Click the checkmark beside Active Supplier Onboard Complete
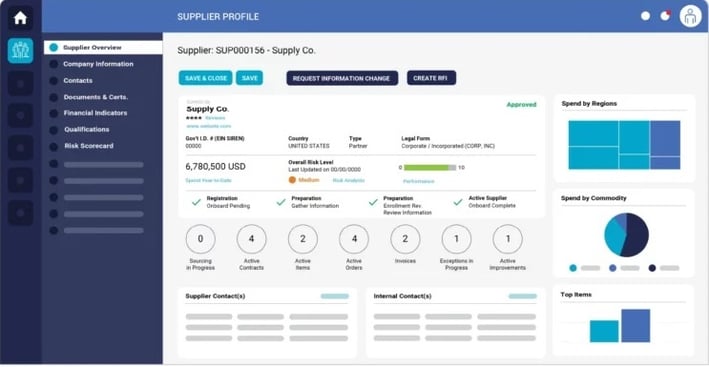This screenshot has height=367, width=709. 458,202
